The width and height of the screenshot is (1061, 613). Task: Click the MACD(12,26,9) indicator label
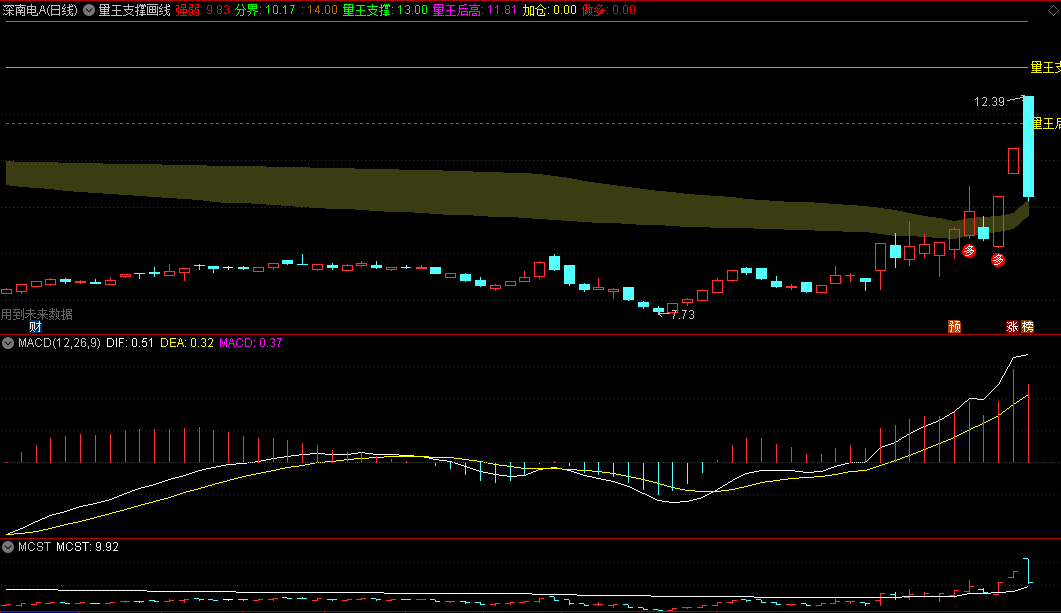coord(60,343)
